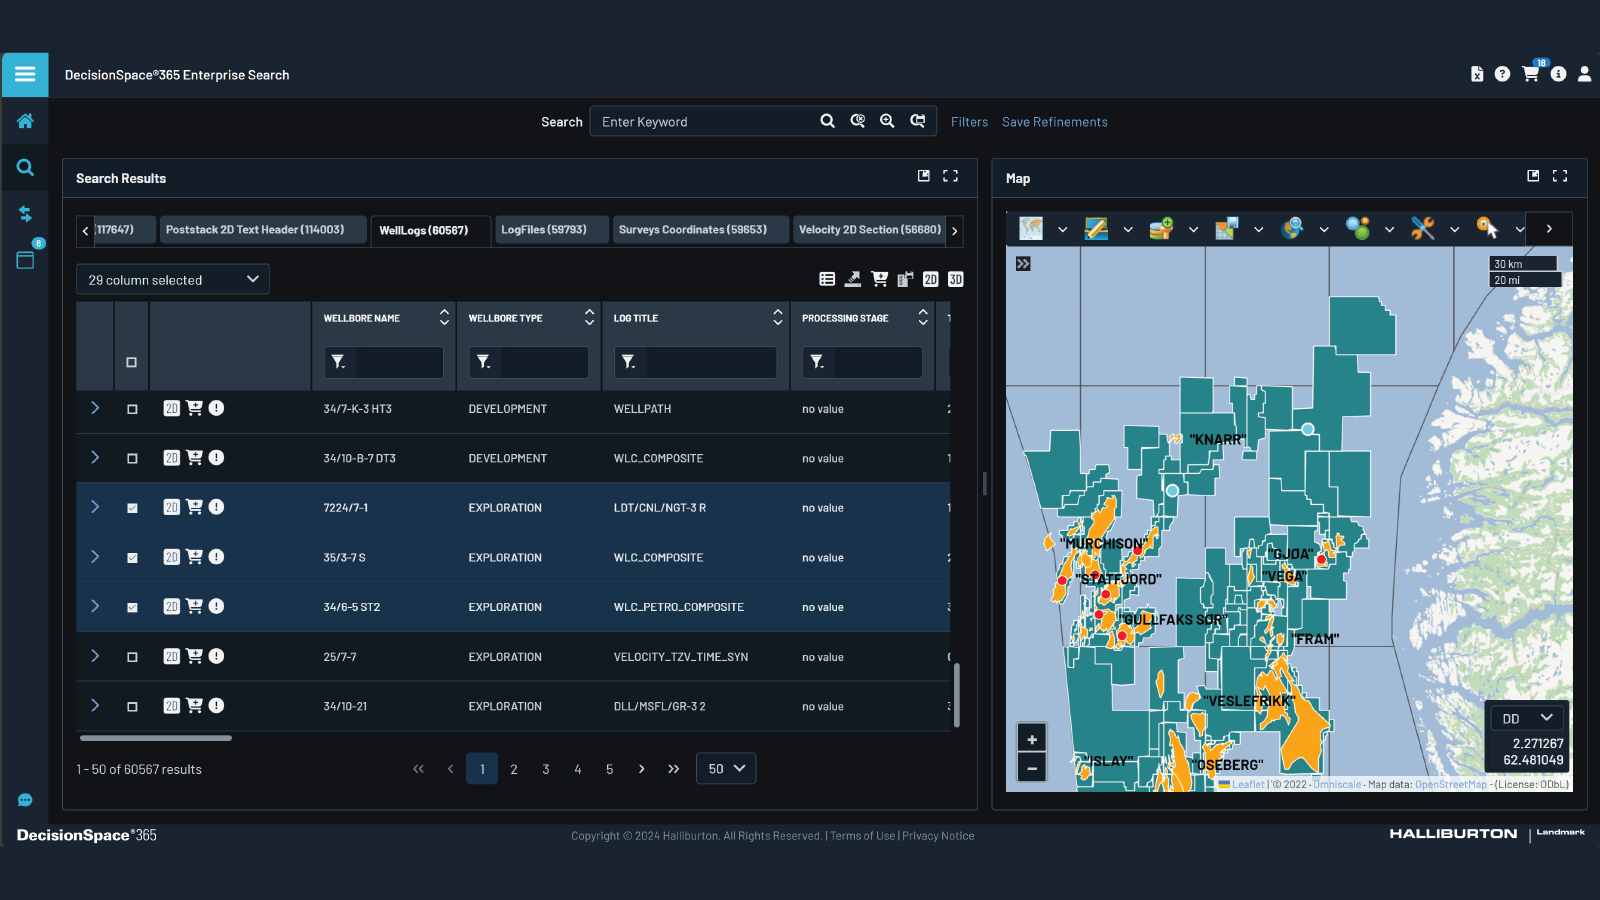The image size is (1600, 900).
Task: Uncheck the 7224/7-1 row checkbox
Action: point(132,508)
